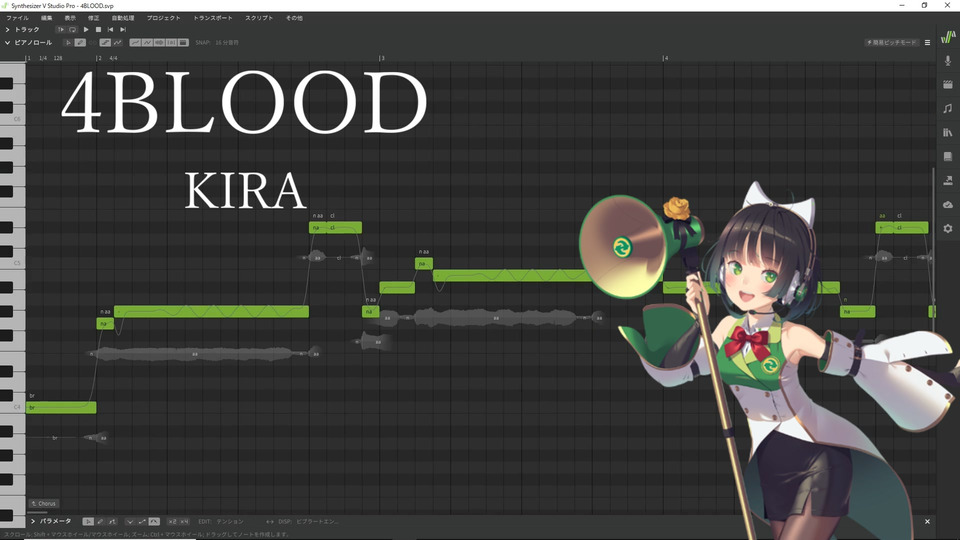Image resolution: width=960 pixels, height=540 pixels.
Task: Choose the first parameter curve shape button
Action: [130, 522]
